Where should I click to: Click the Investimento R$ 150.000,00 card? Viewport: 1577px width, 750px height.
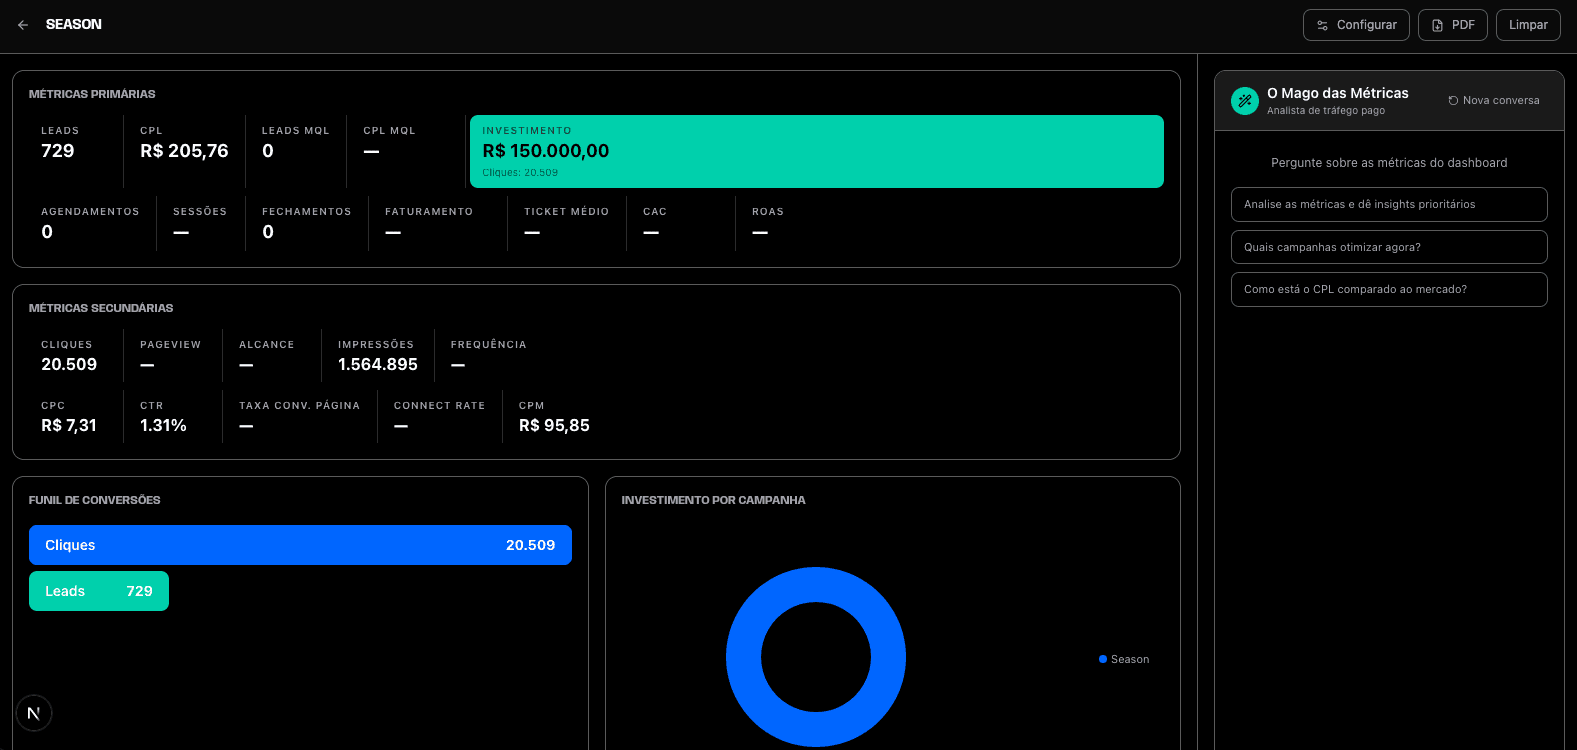[x=816, y=151]
